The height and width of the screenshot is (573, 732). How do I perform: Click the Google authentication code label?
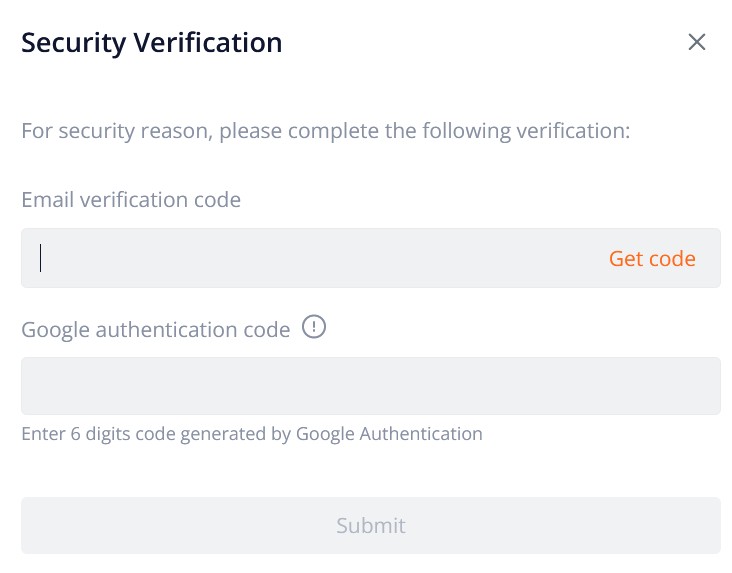(x=156, y=330)
